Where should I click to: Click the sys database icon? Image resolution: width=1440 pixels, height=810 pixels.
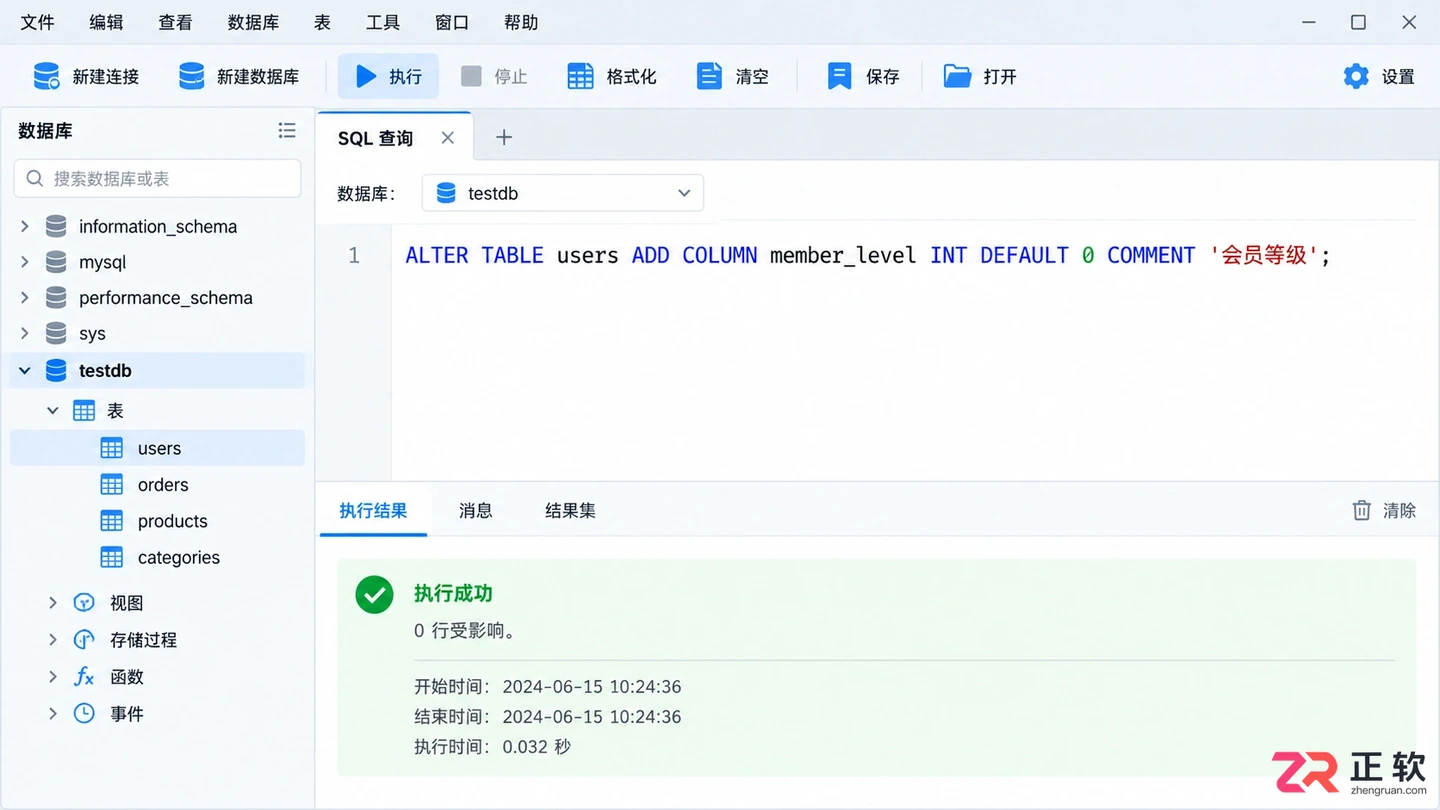click(57, 334)
